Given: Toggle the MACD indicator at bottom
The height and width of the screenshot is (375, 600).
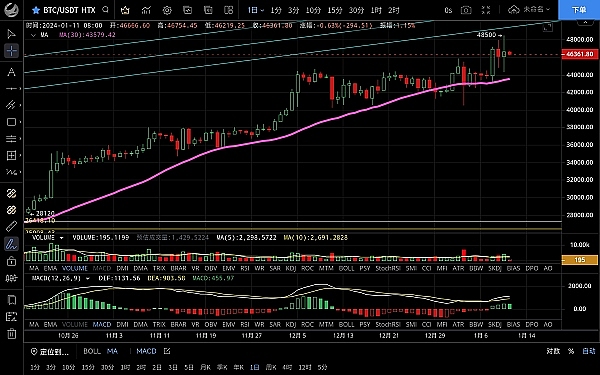Looking at the screenshot, I should coord(146,351).
